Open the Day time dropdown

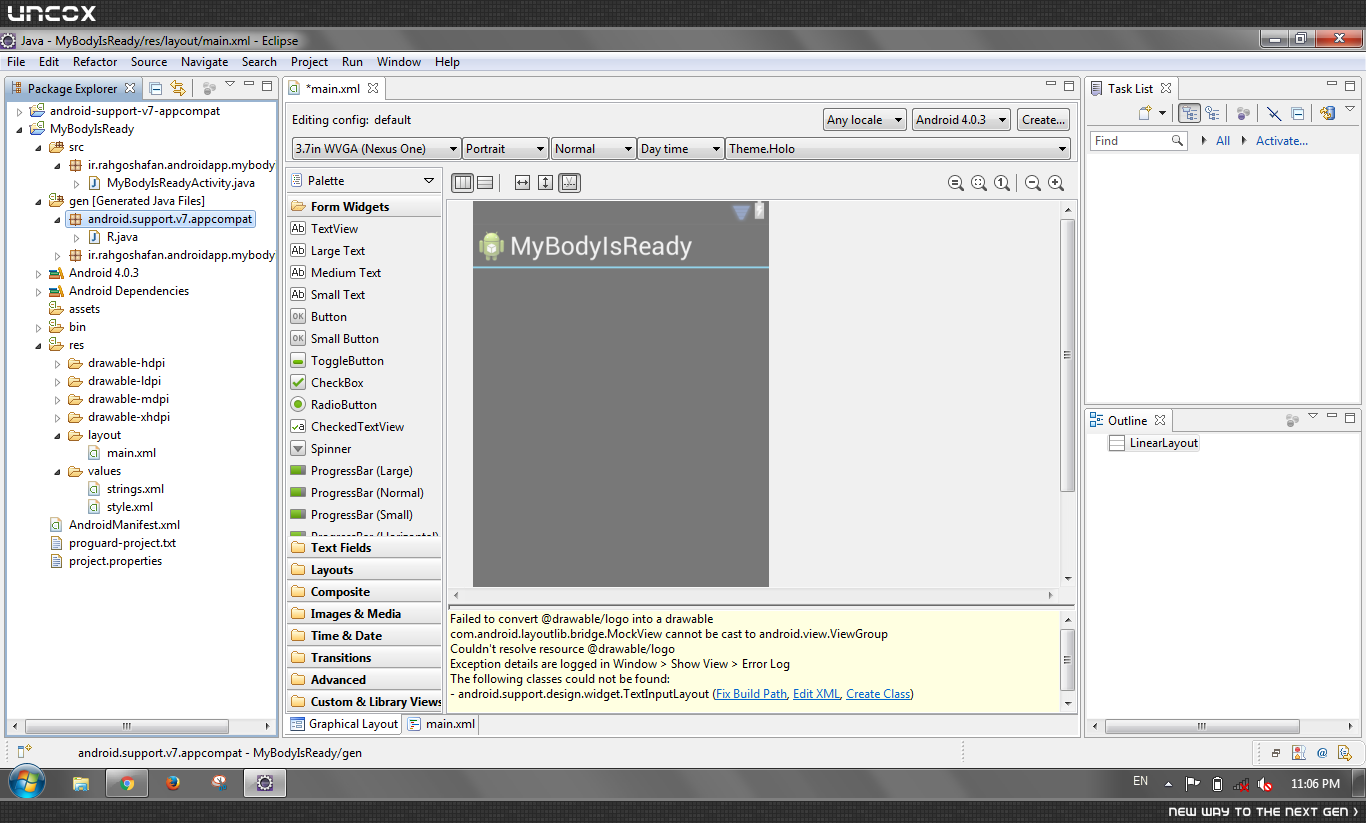click(681, 149)
